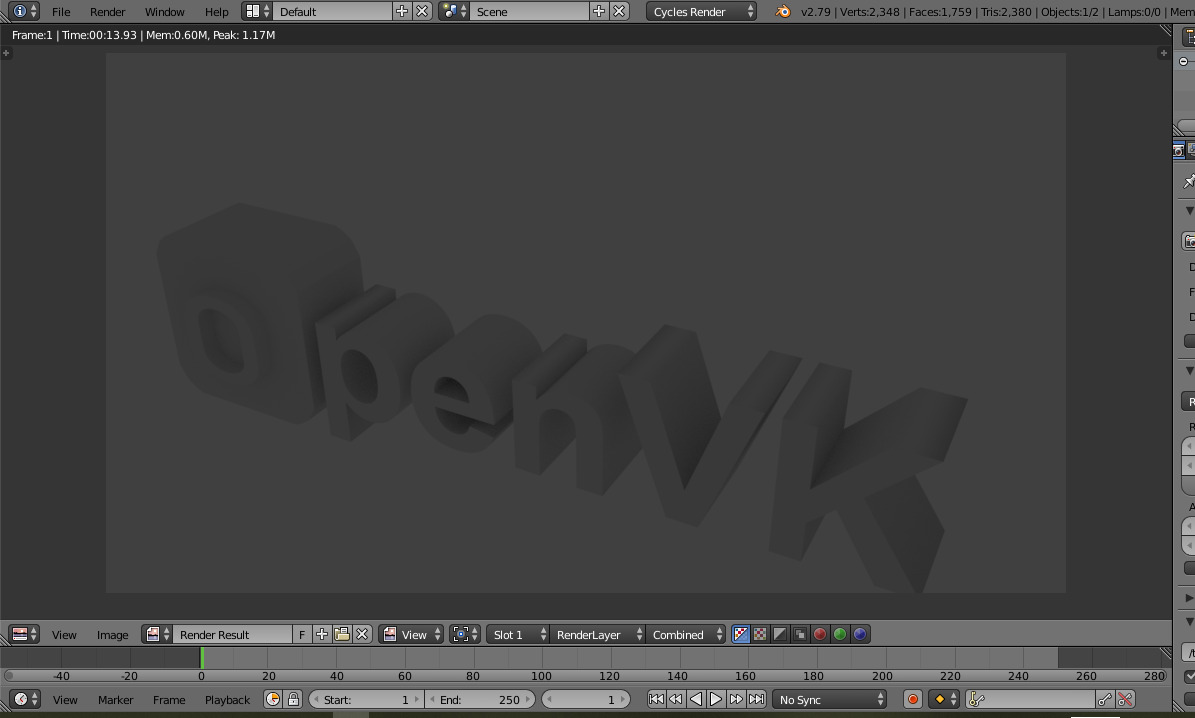Image resolution: width=1195 pixels, height=718 pixels.
Task: Click the red channel display icon
Action: click(820, 634)
